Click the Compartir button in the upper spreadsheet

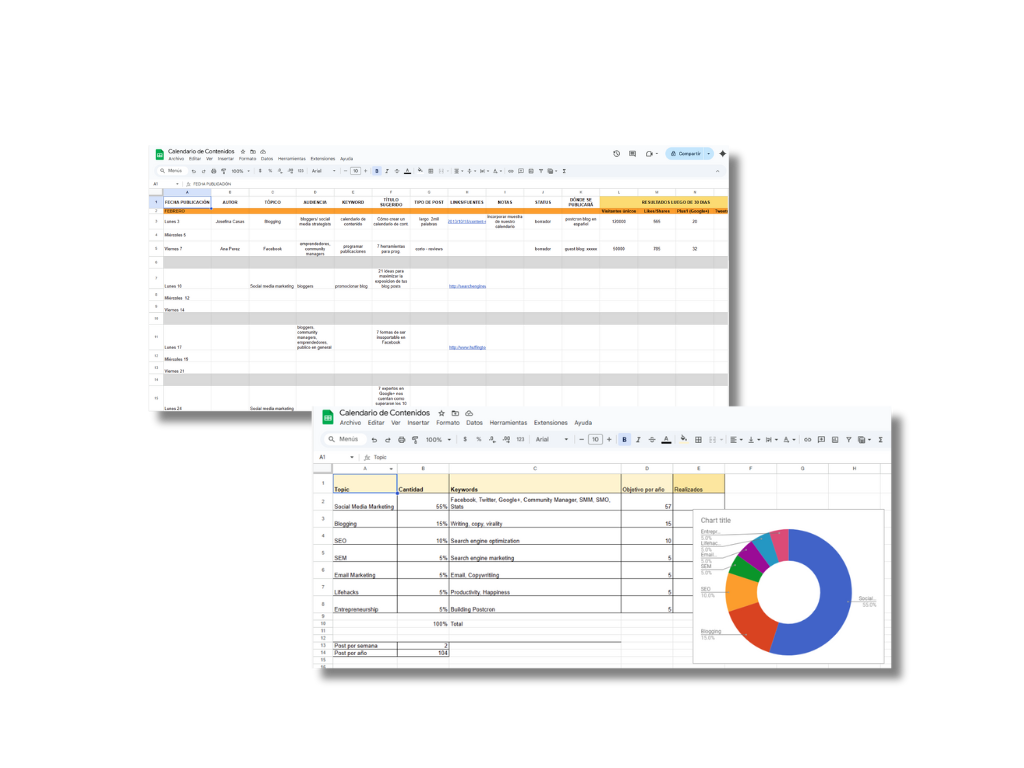(x=688, y=154)
